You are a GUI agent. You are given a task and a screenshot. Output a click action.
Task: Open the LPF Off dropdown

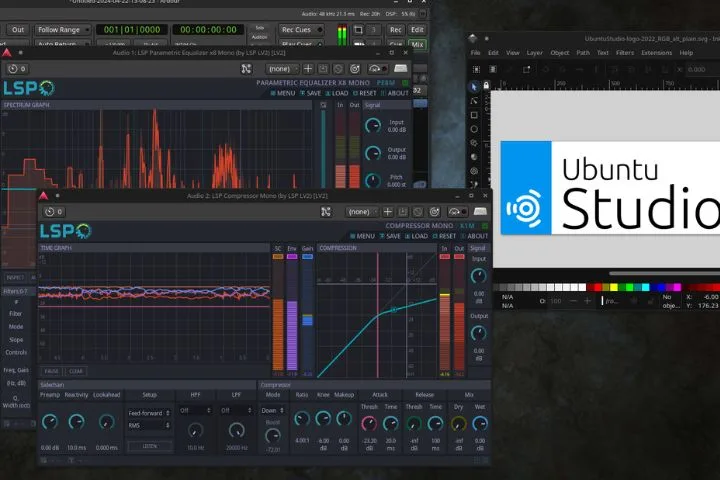236,410
